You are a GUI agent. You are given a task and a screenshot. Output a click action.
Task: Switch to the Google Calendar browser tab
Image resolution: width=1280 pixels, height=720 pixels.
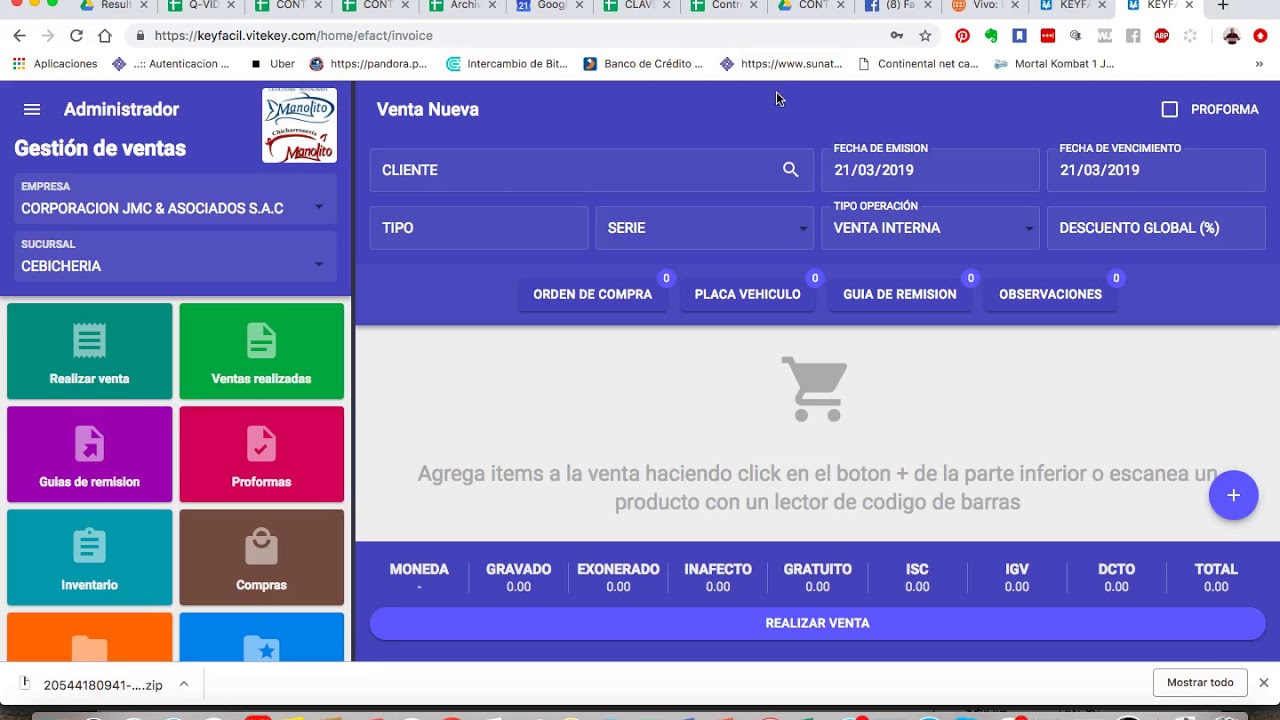550,6
